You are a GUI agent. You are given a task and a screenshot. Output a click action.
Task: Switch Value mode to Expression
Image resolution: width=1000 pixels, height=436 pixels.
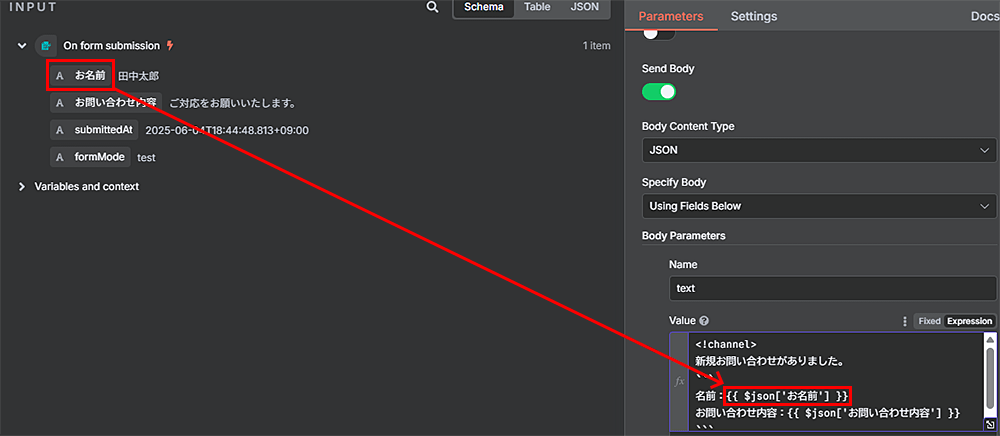coord(969,321)
